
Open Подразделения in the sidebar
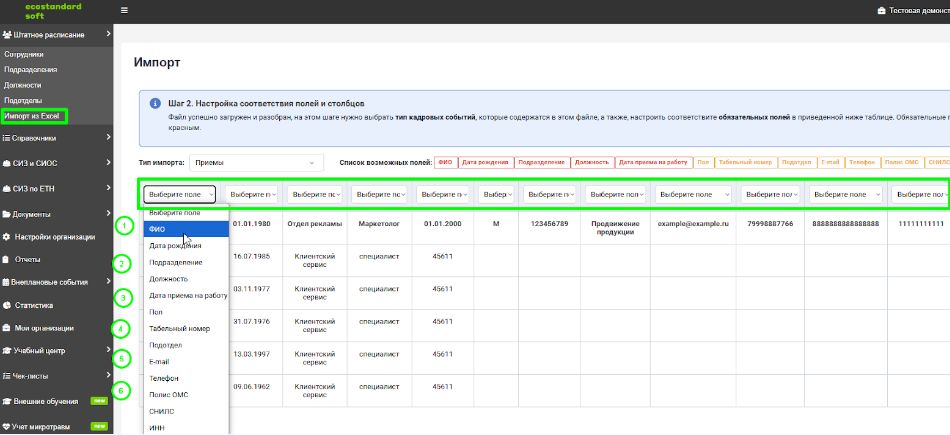[31, 70]
